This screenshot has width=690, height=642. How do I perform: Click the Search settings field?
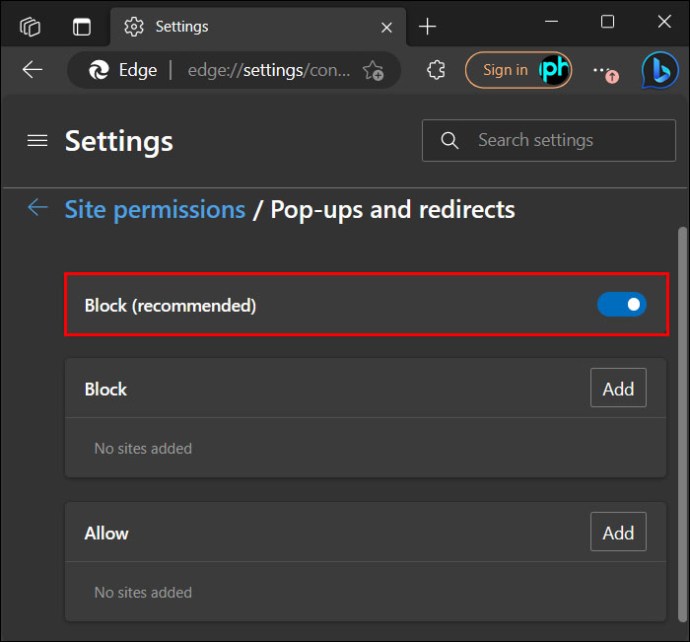coord(549,140)
